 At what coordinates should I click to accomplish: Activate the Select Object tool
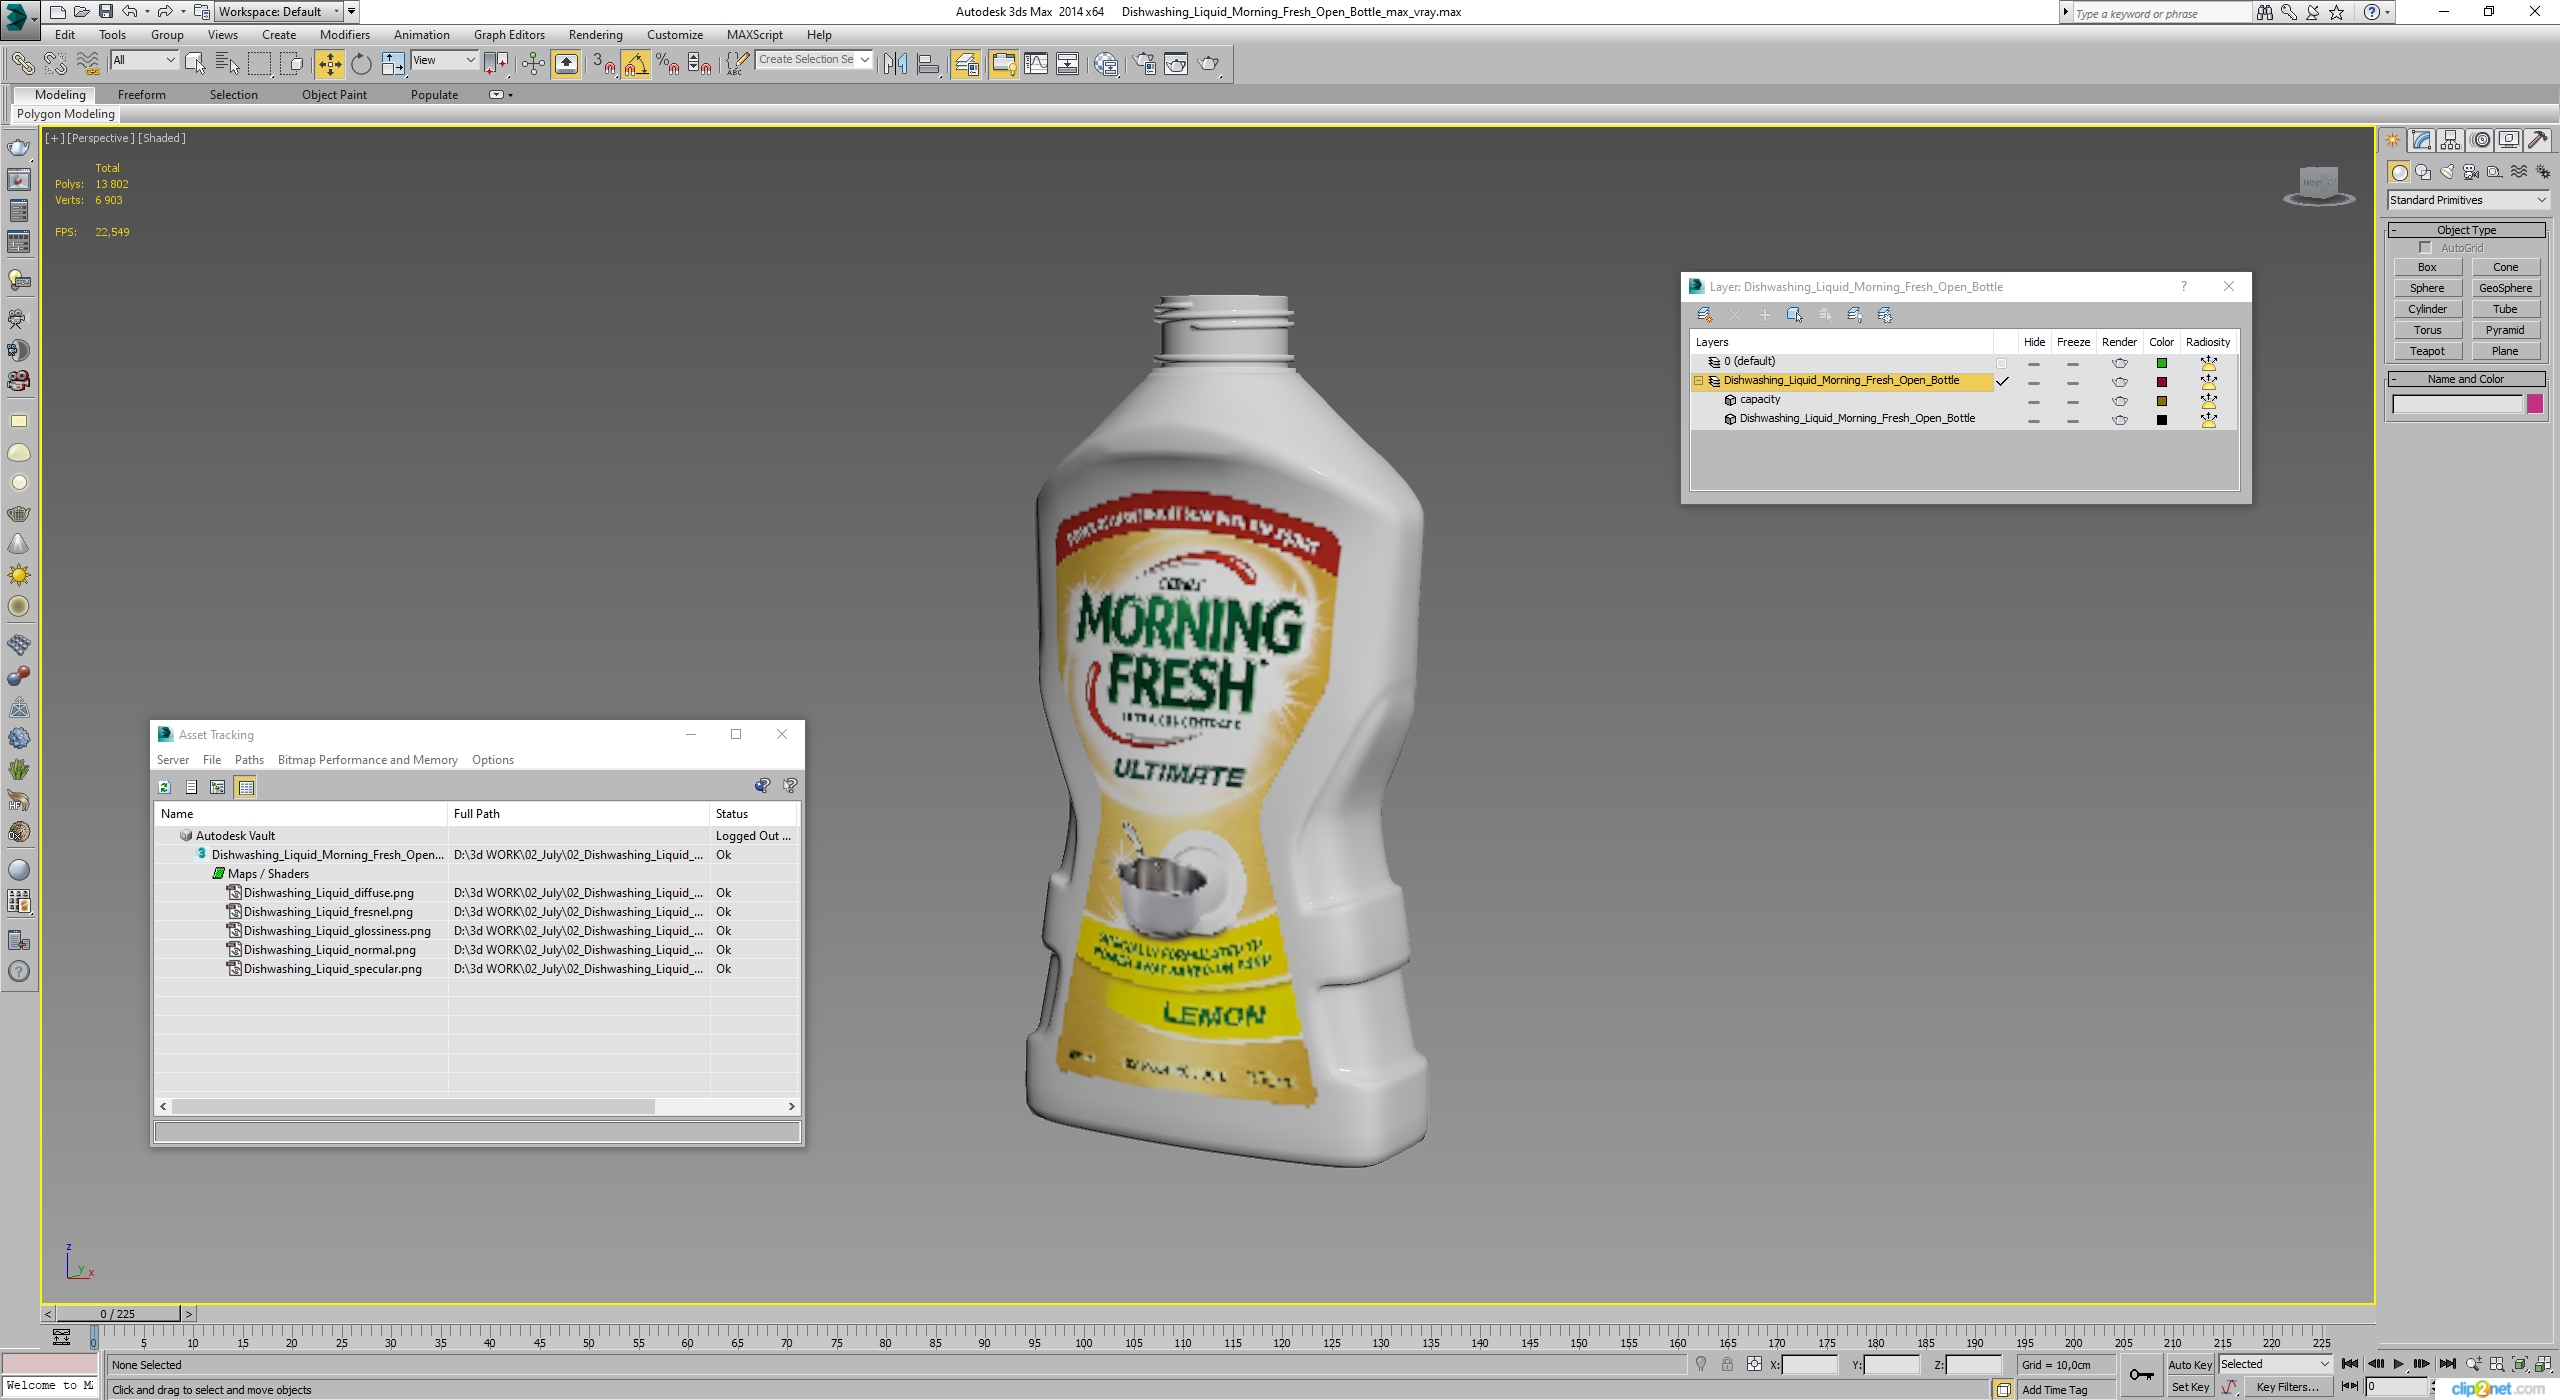195,64
